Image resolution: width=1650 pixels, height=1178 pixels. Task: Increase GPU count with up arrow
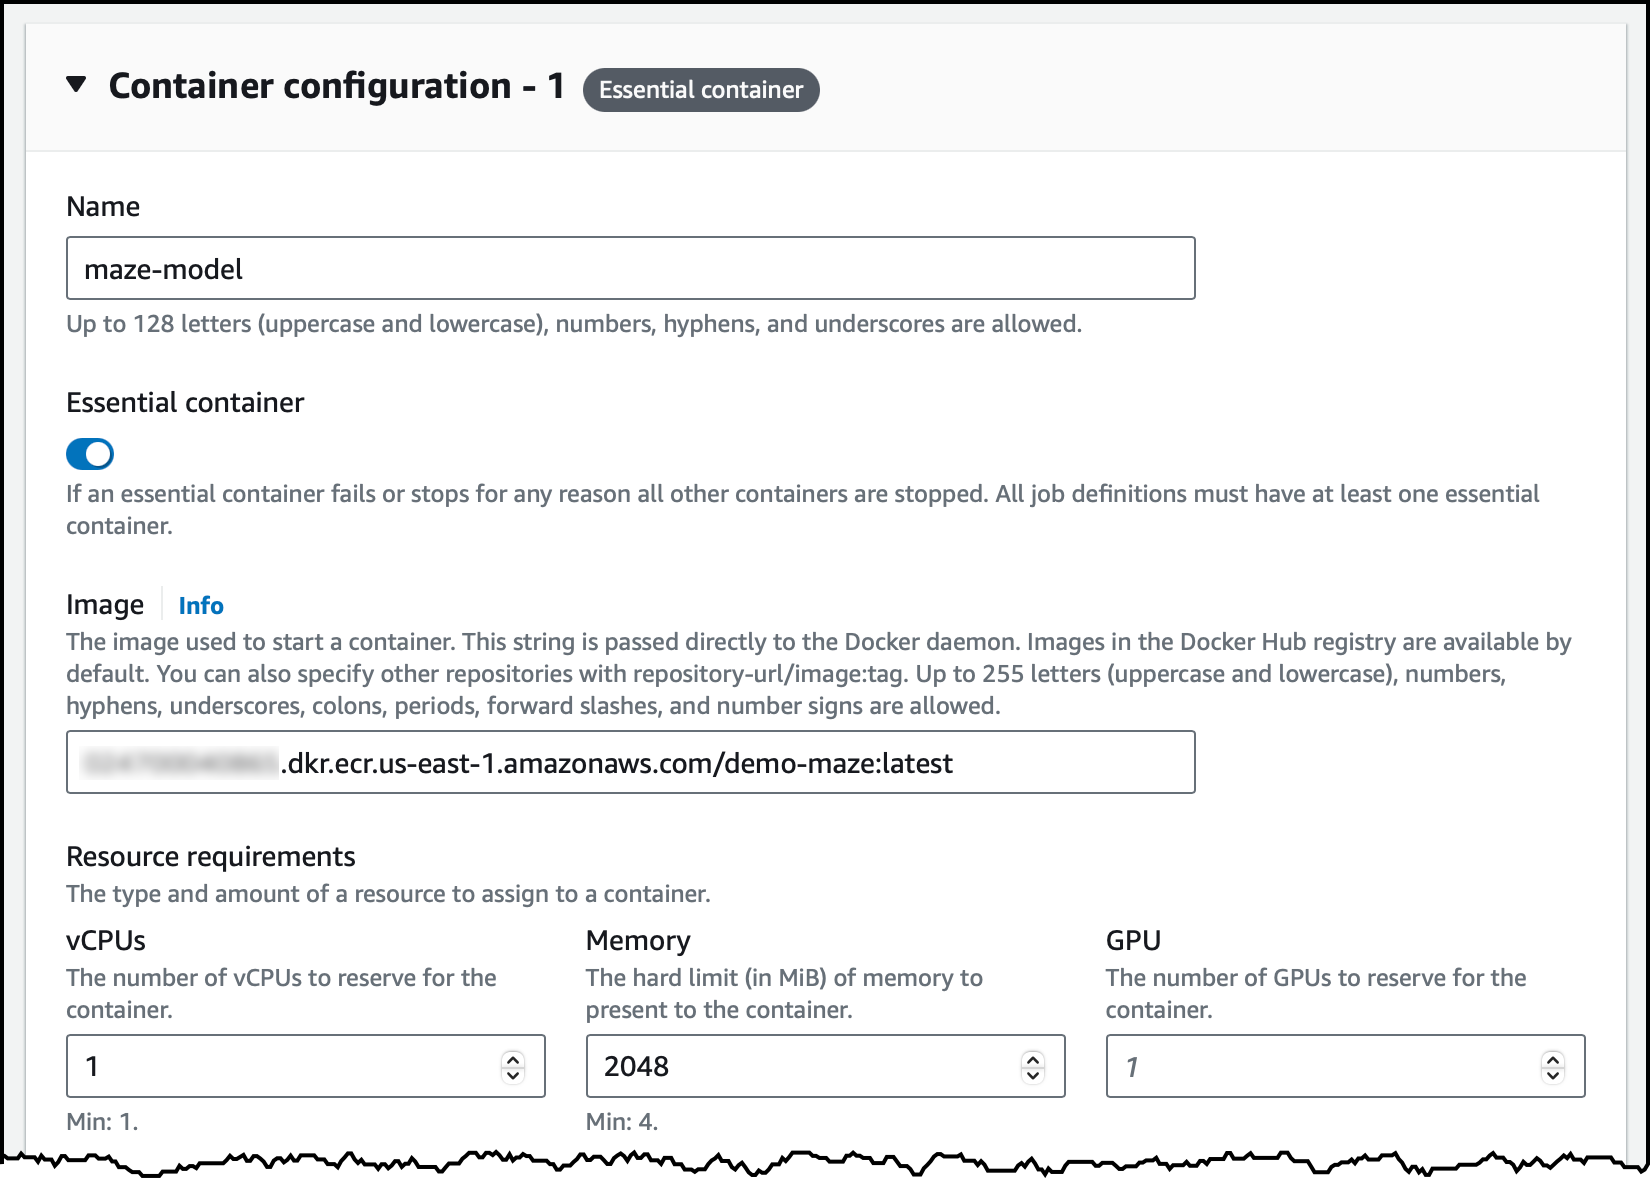coord(1553,1059)
